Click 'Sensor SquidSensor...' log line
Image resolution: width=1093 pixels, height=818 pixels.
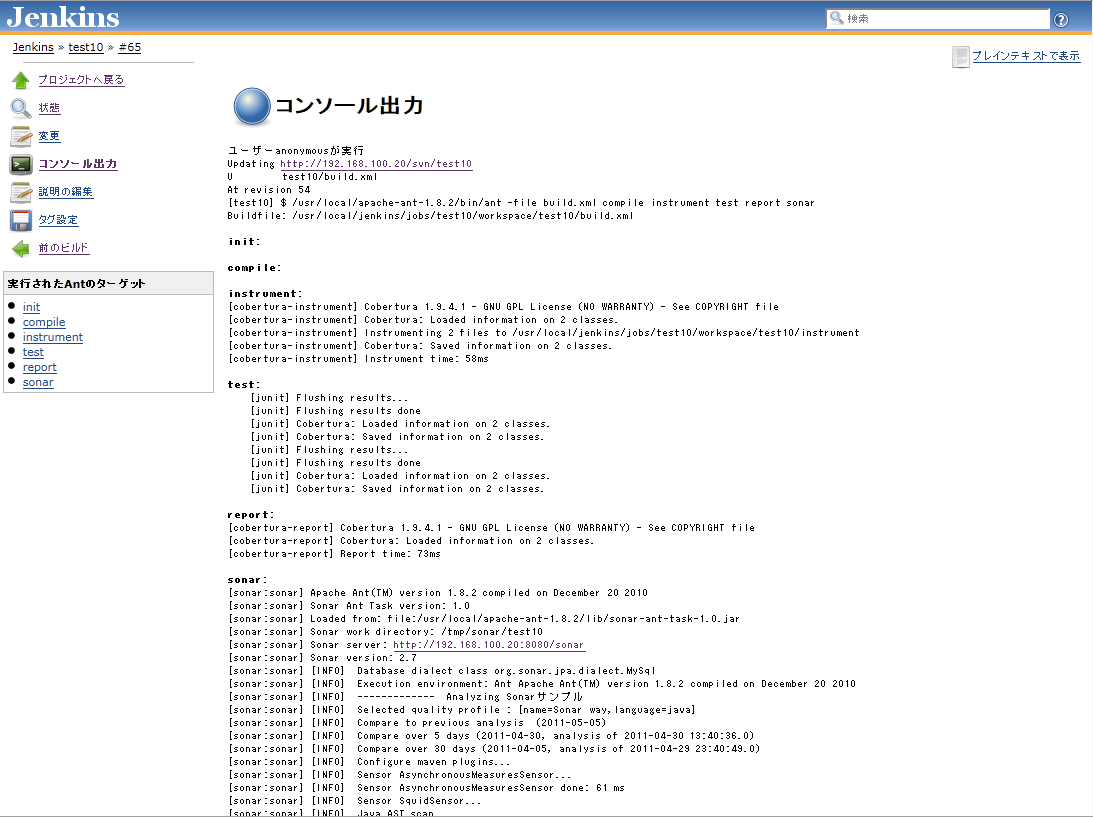pyautogui.click(x=354, y=801)
